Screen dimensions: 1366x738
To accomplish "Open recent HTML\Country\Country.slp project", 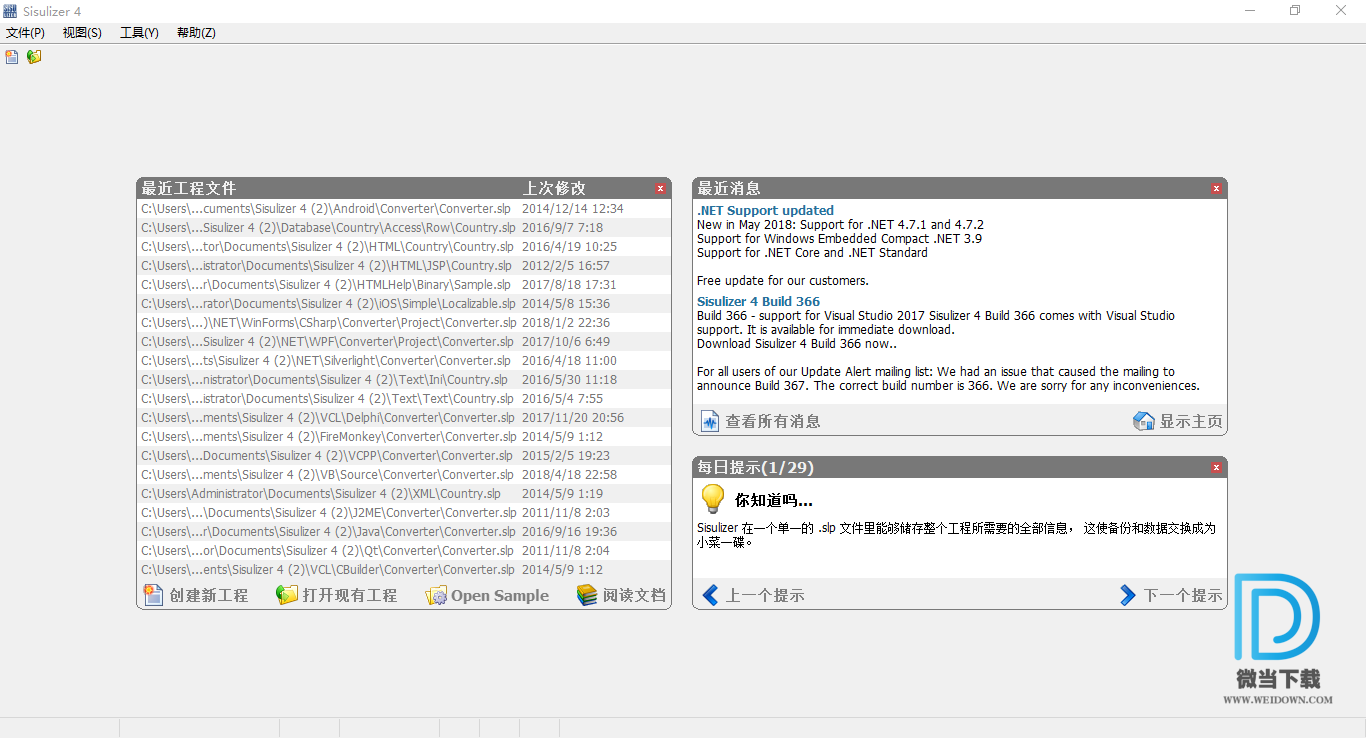I will click(404, 247).
